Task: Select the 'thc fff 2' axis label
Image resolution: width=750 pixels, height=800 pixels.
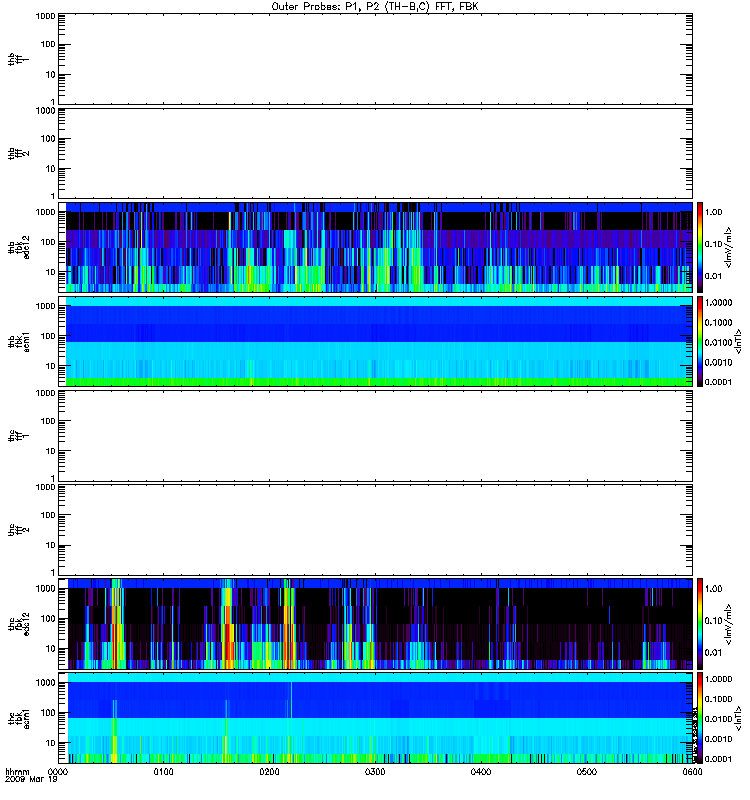Action: (18, 530)
